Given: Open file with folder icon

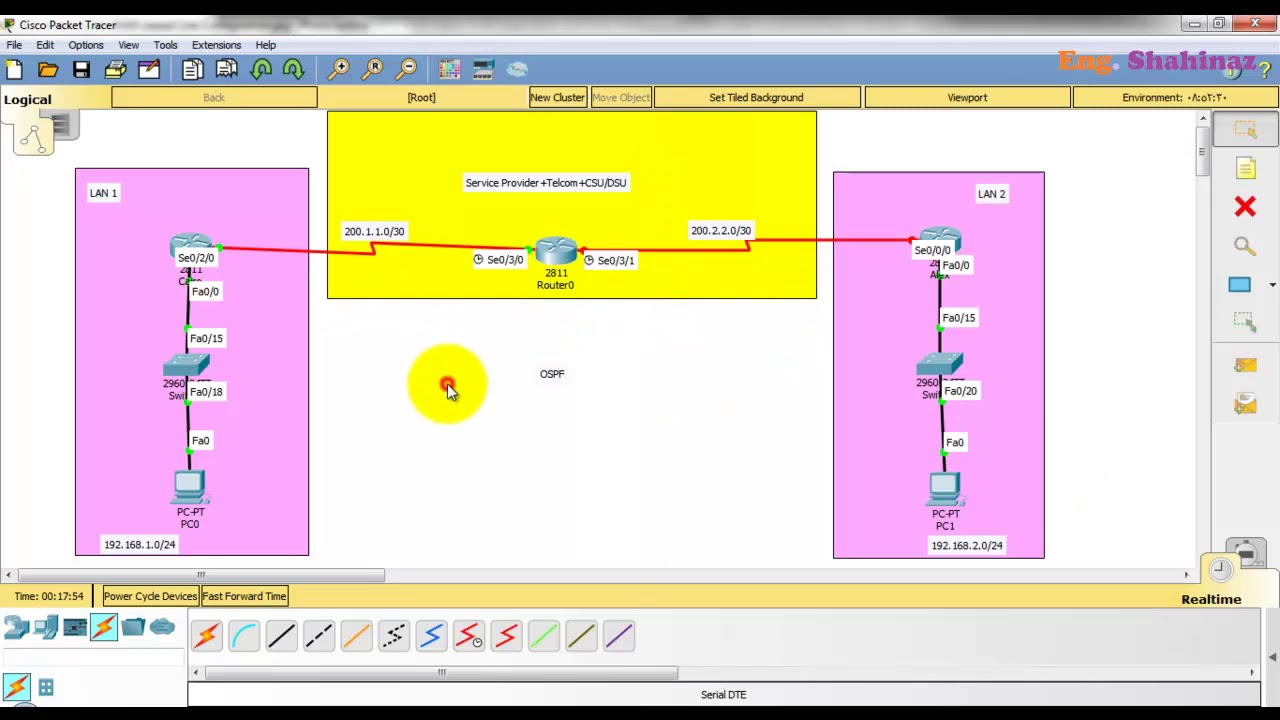Looking at the screenshot, I should (48, 69).
